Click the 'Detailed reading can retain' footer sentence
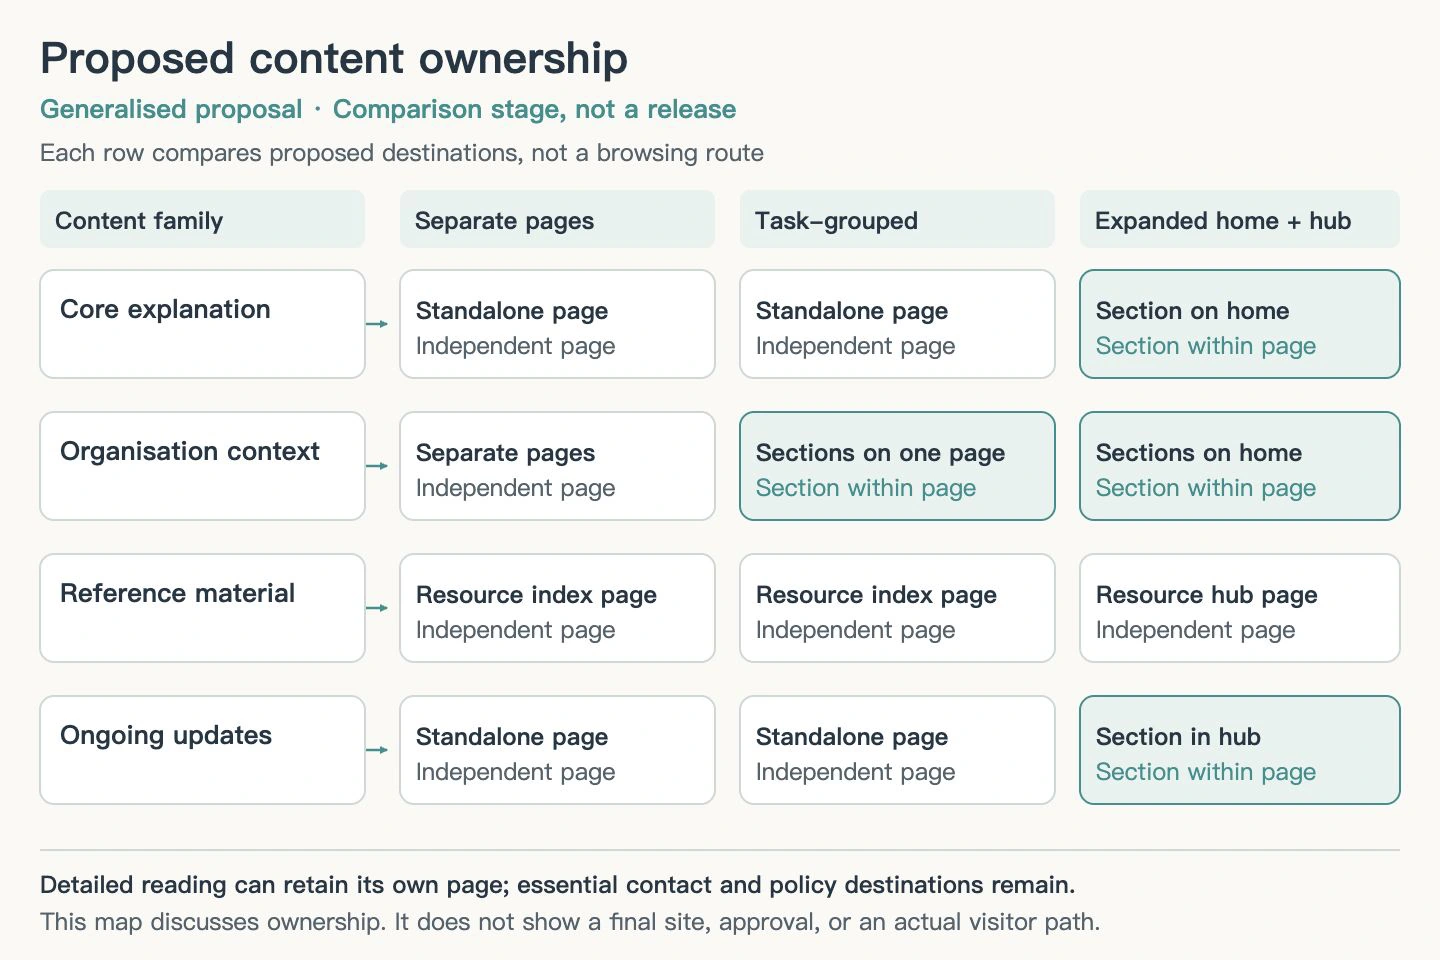 click(x=558, y=885)
